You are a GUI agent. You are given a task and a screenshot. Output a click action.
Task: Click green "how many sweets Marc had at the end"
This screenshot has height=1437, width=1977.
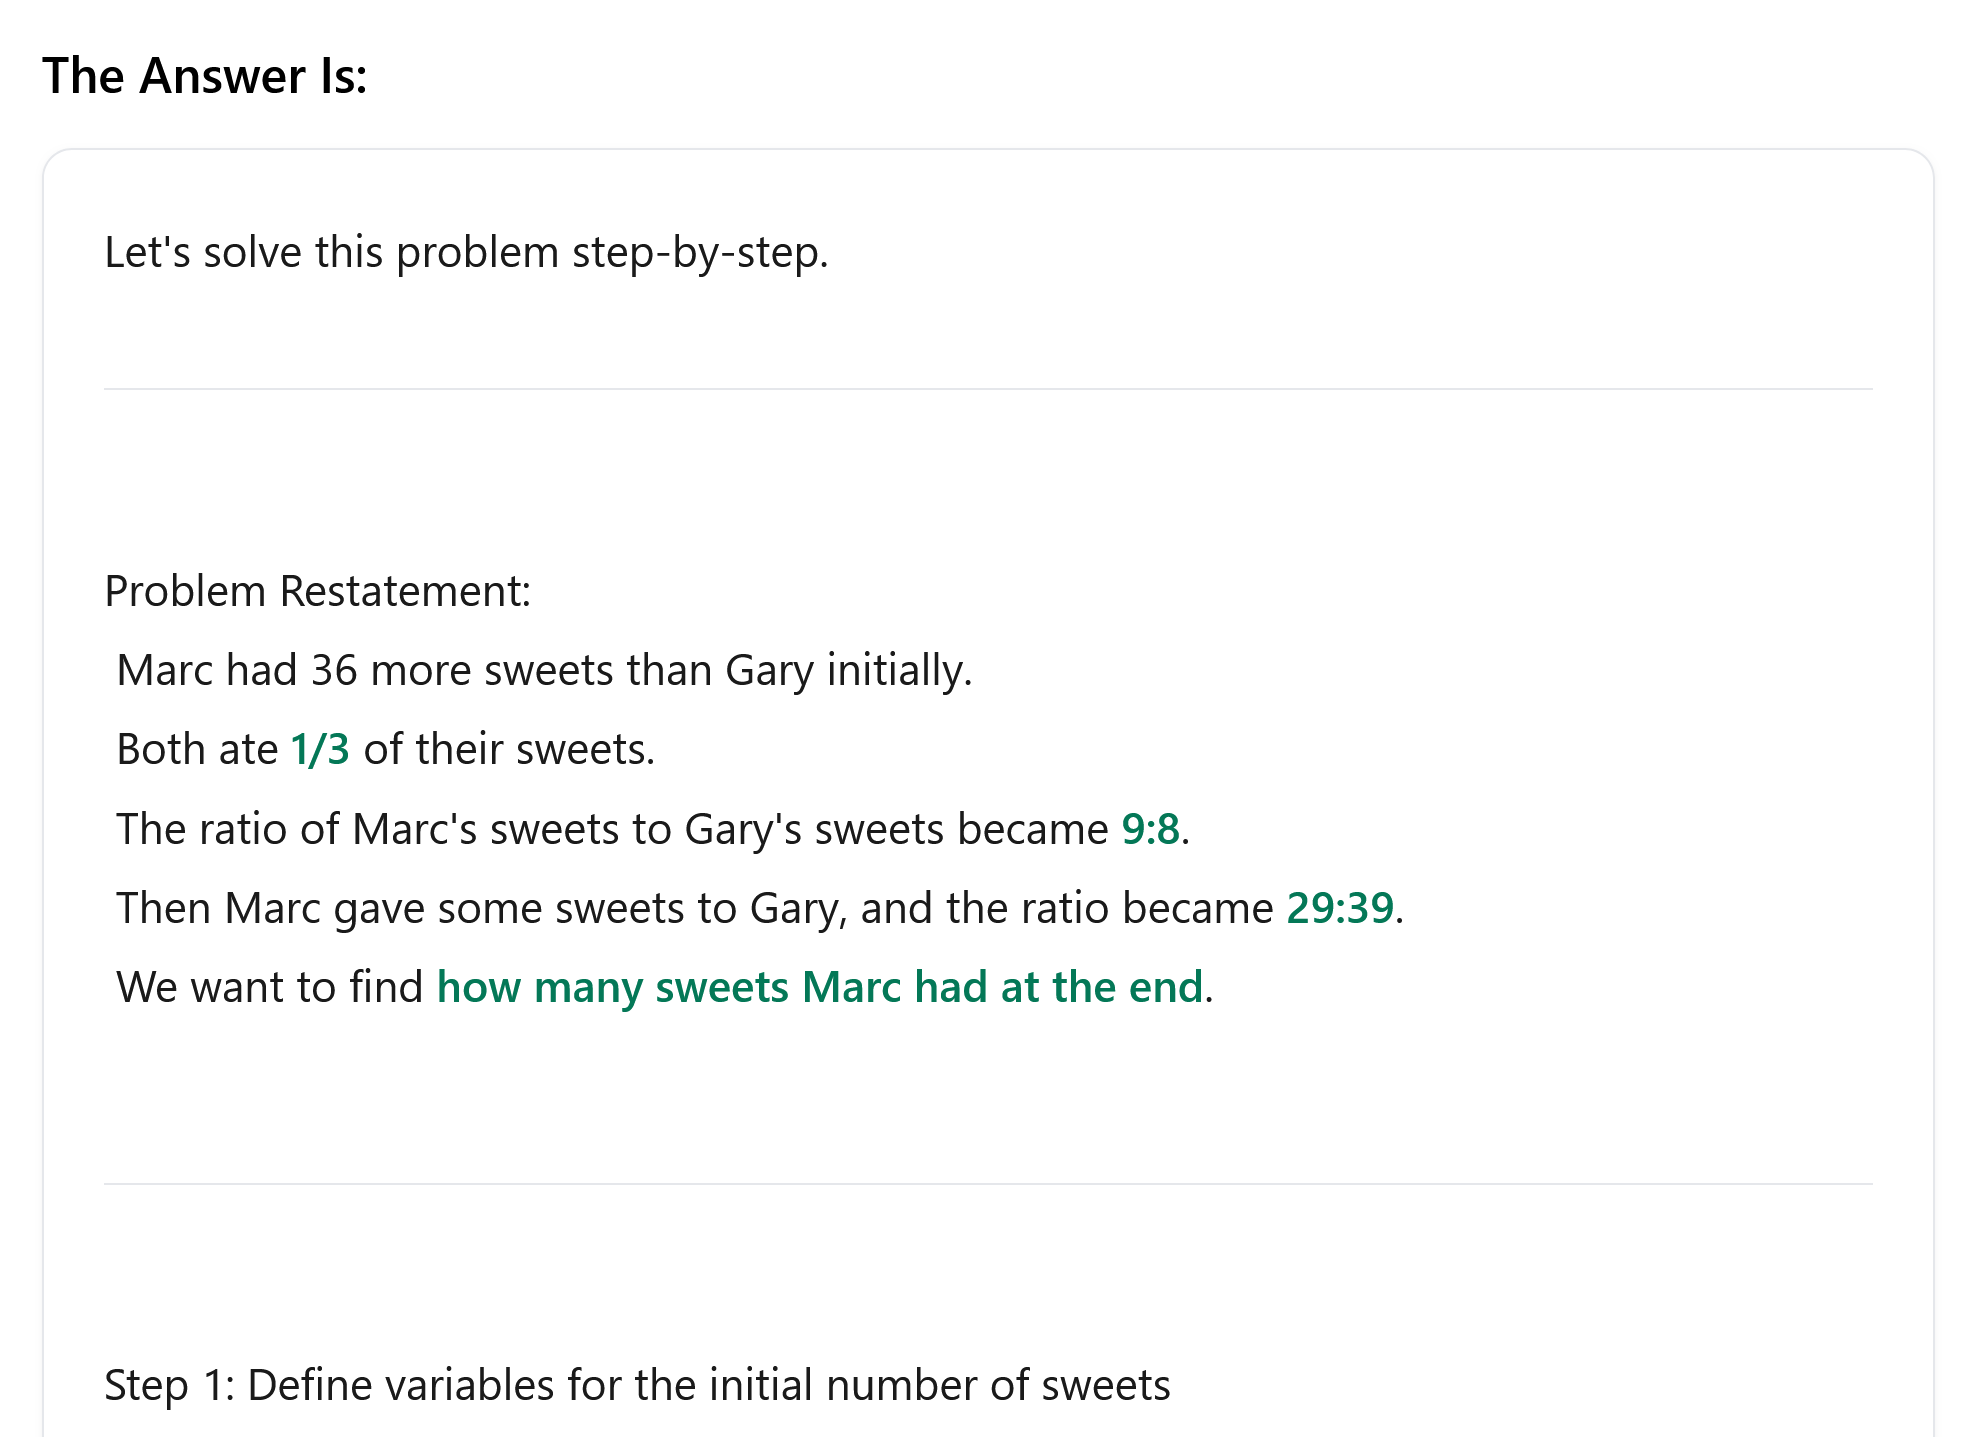[x=819, y=987]
